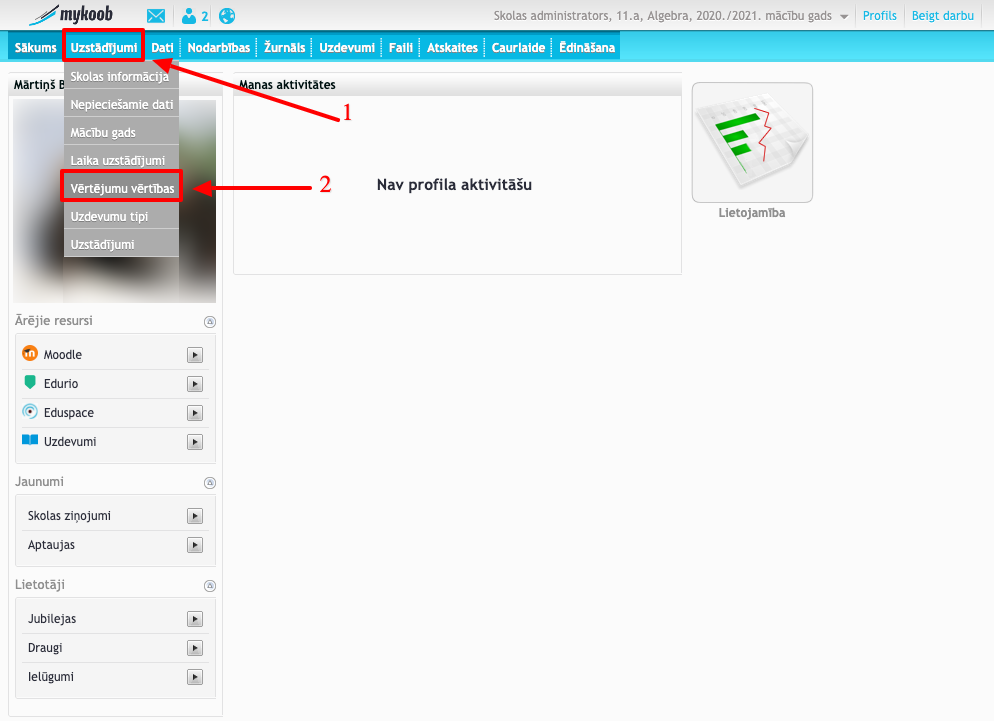Select Uzstādījumi submenu entry in dropdown
Viewport: 994px width, 721px height.
121,244
